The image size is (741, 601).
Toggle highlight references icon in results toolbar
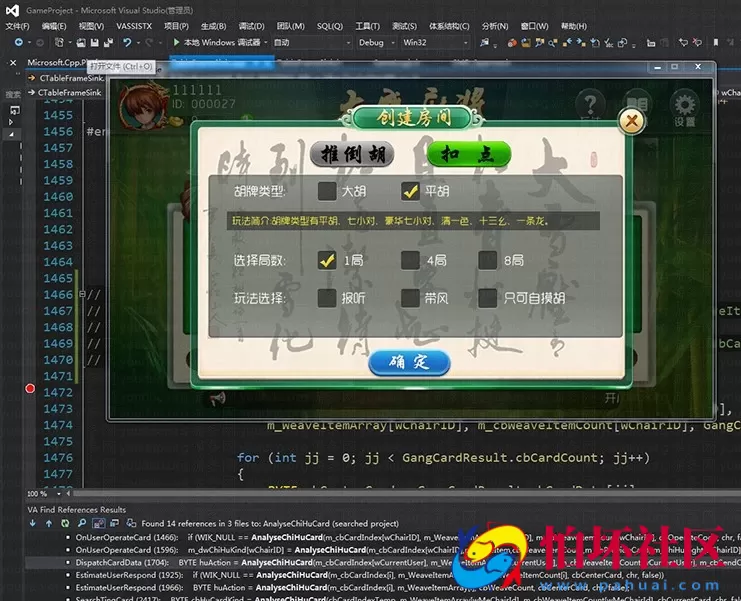(99, 523)
